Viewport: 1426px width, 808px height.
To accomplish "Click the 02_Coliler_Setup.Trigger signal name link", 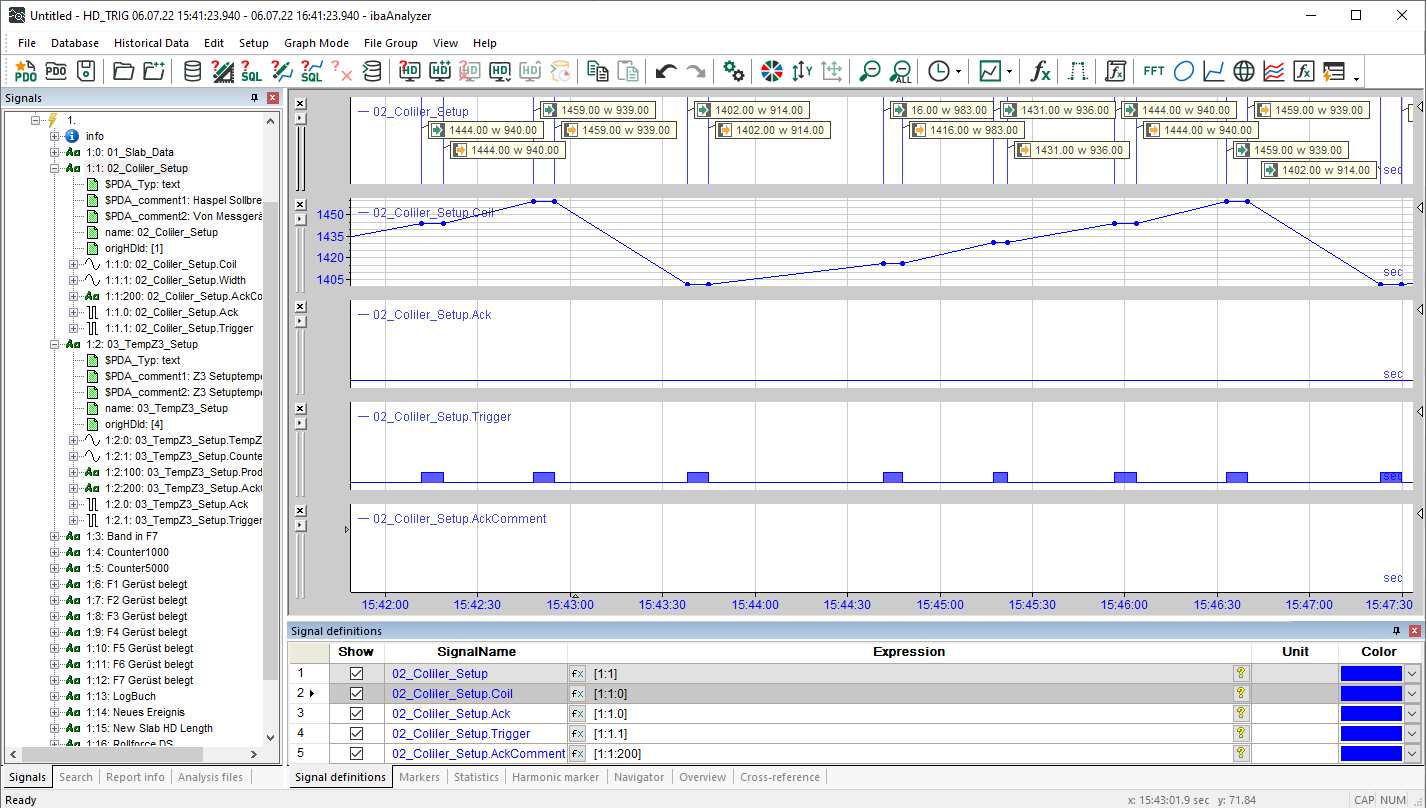I will click(461, 734).
